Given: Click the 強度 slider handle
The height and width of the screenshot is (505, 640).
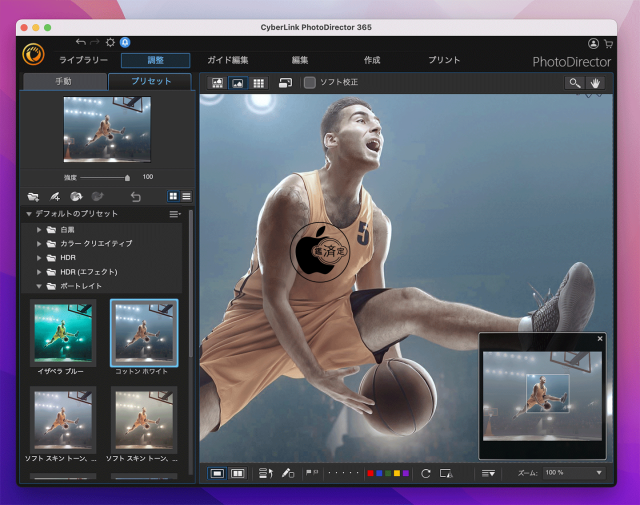Looking at the screenshot, I should click(x=127, y=178).
